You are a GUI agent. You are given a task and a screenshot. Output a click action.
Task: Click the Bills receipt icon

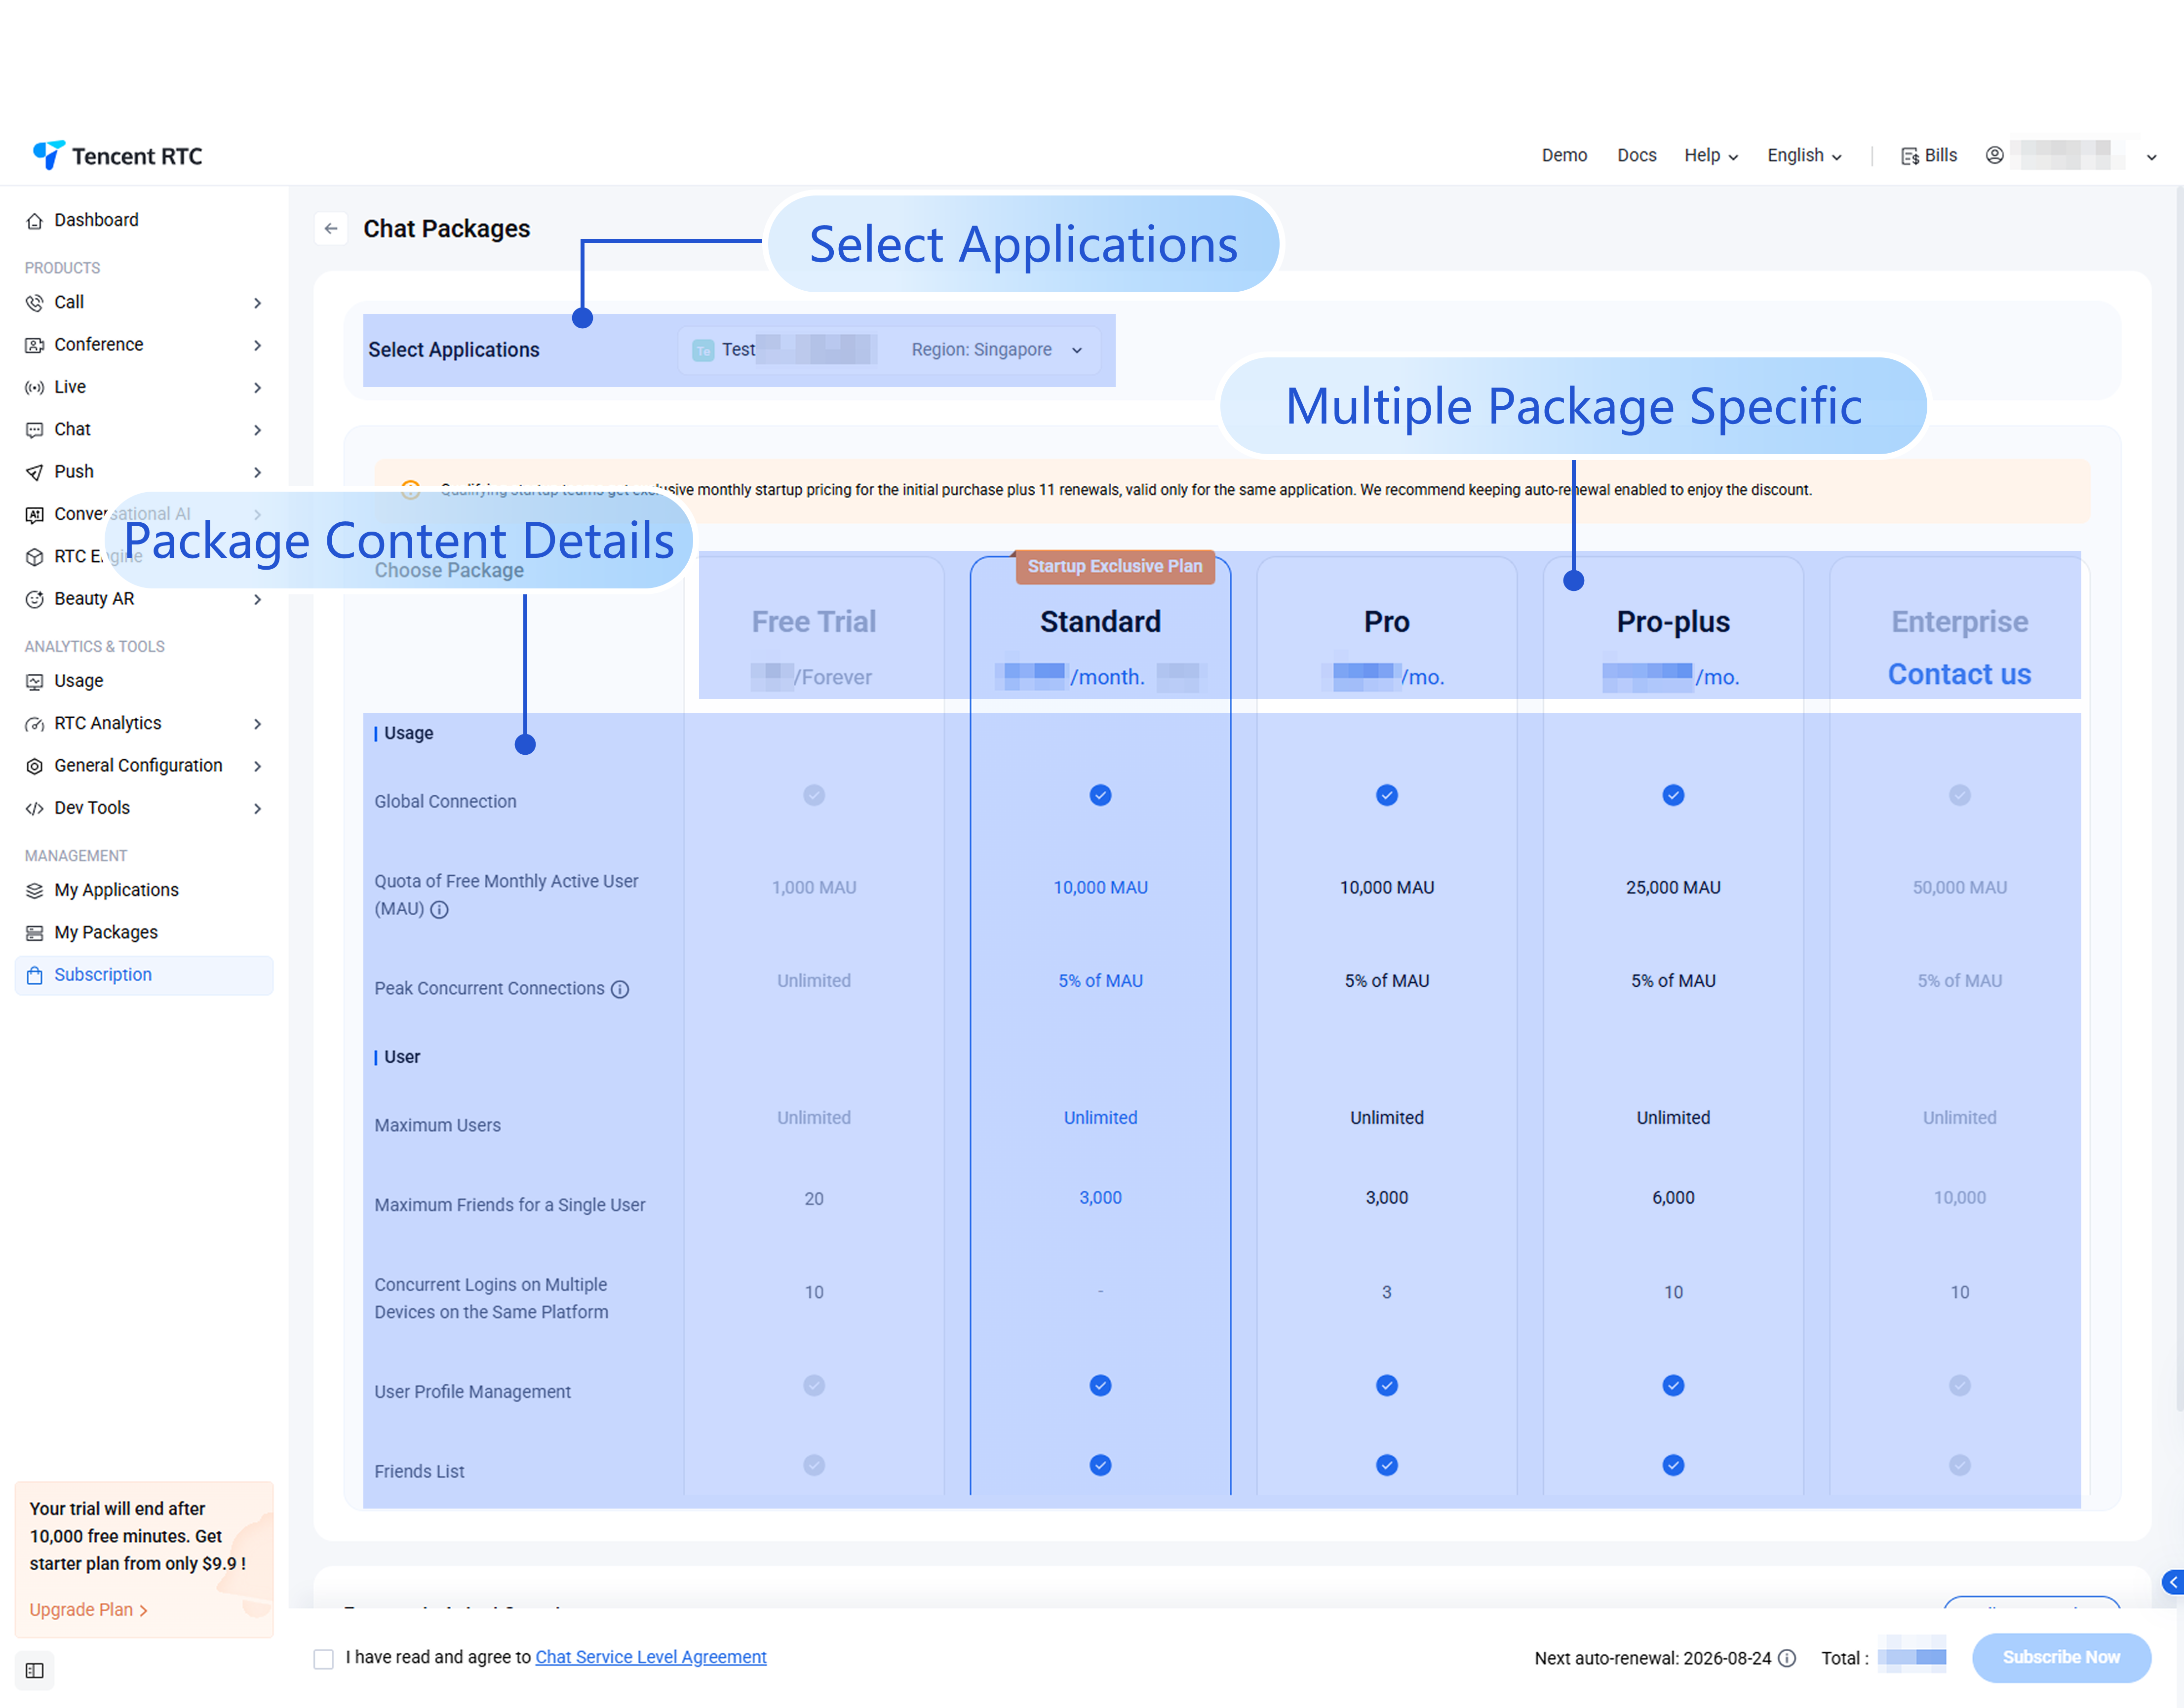(1910, 156)
